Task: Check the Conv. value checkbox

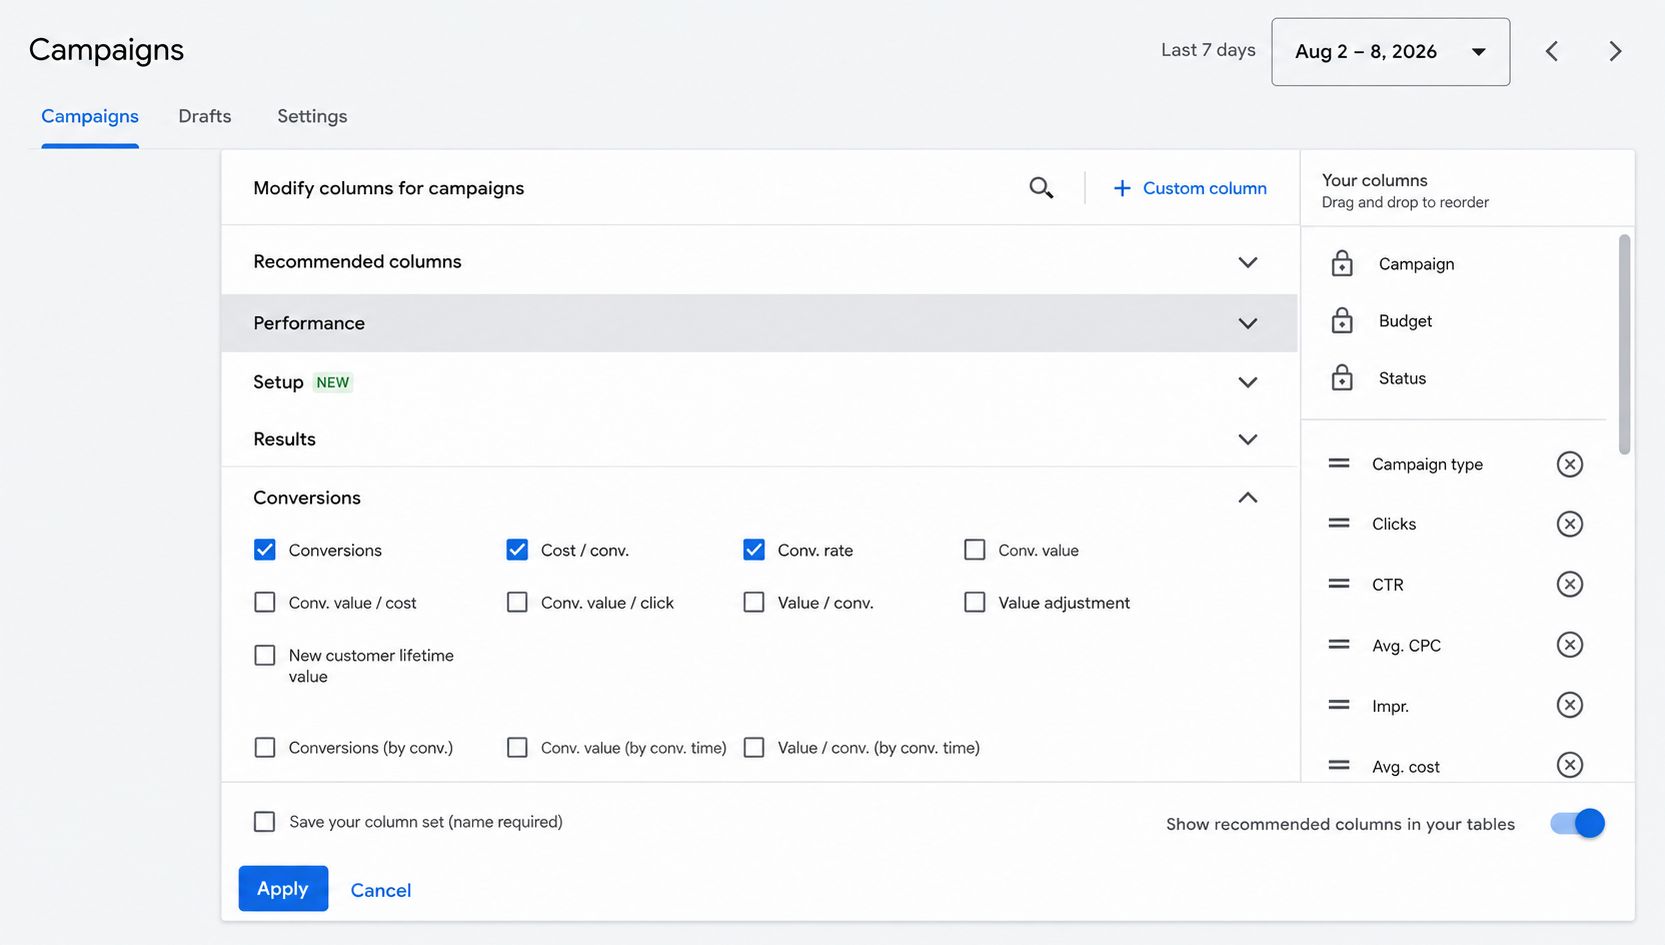Action: pyautogui.click(x=975, y=550)
